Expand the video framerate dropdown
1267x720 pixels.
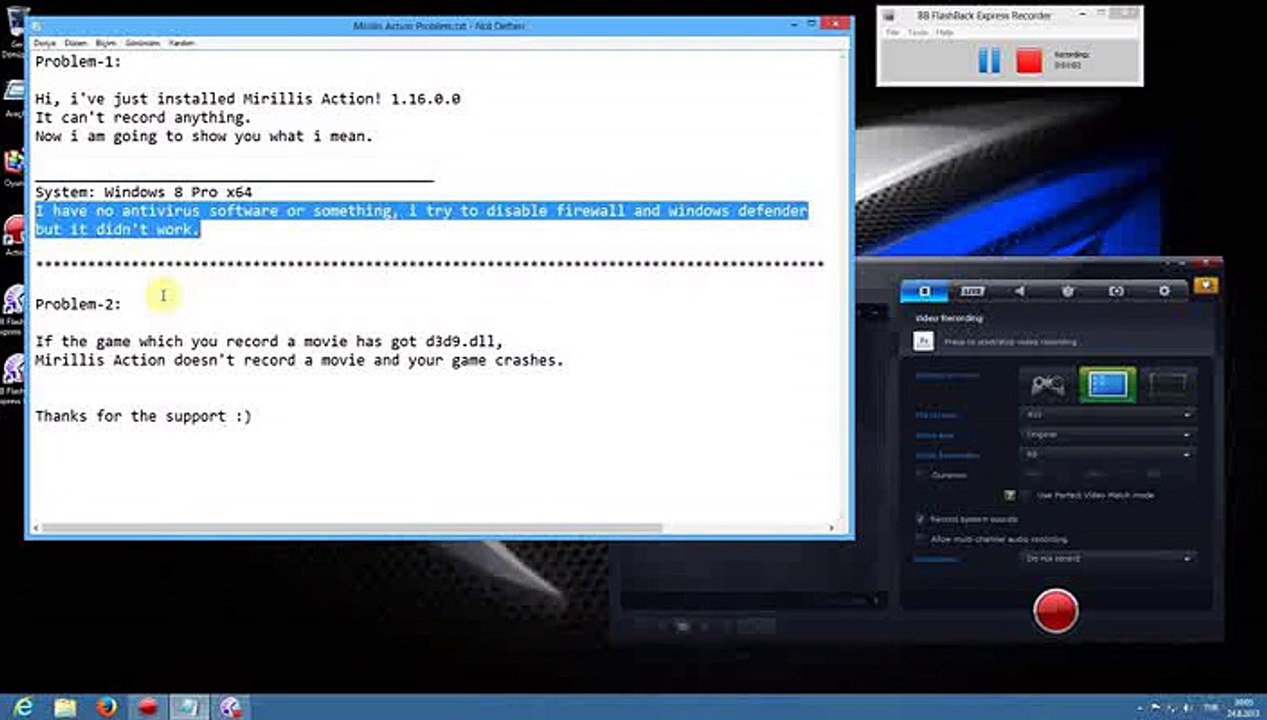pos(1108,454)
